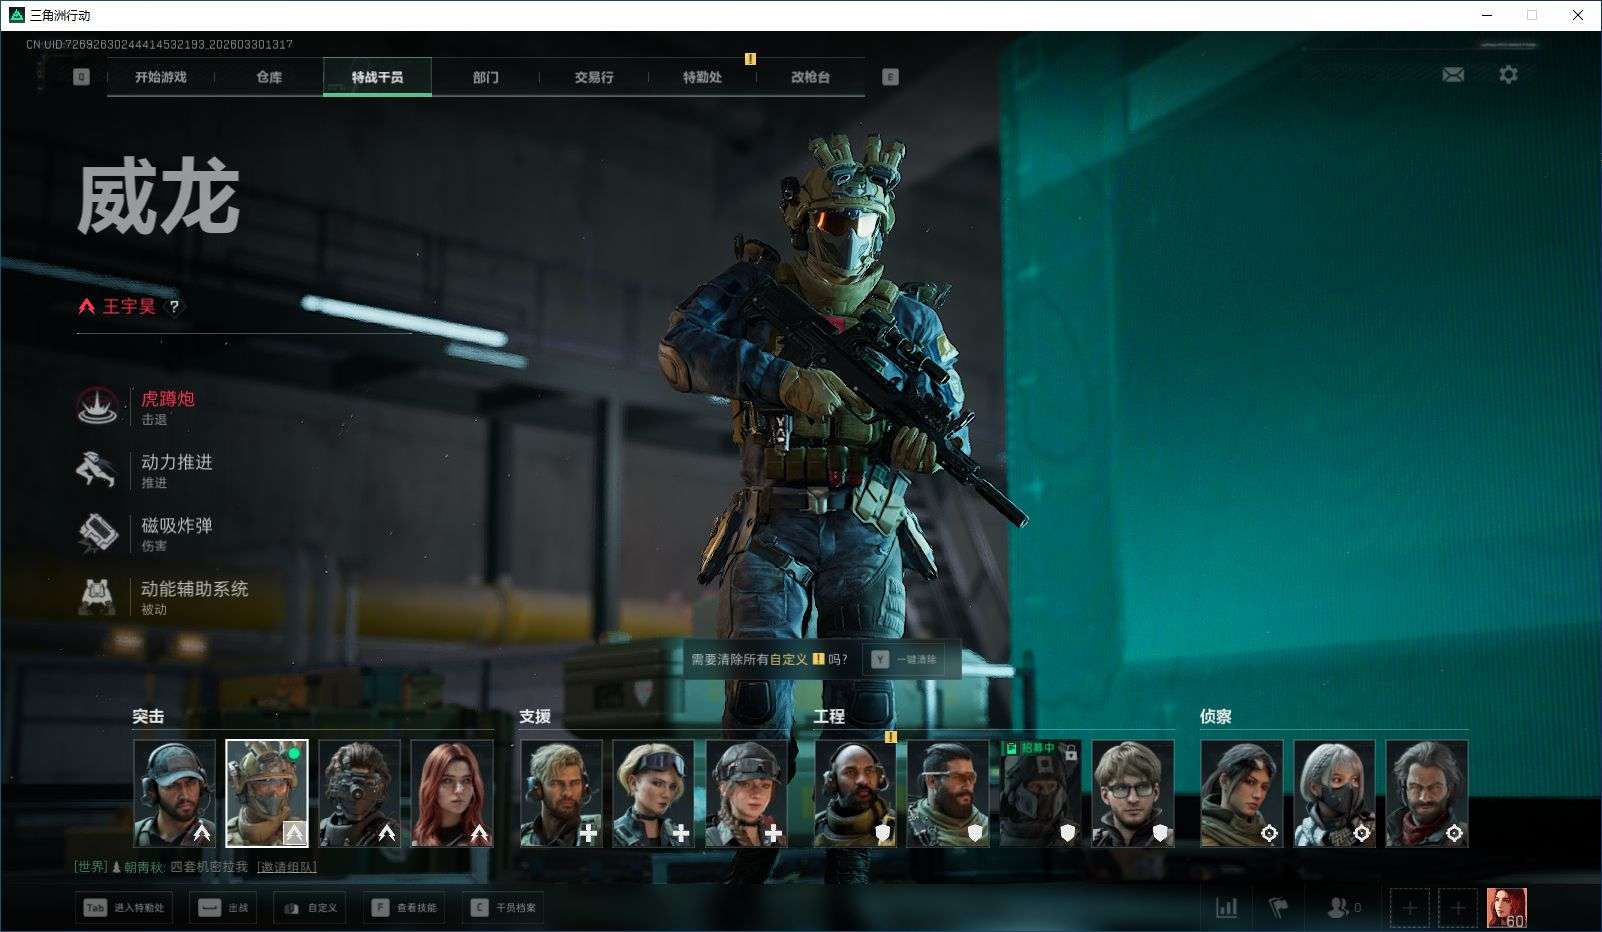Select the red-haired operator in 突击 row

pos(452,794)
